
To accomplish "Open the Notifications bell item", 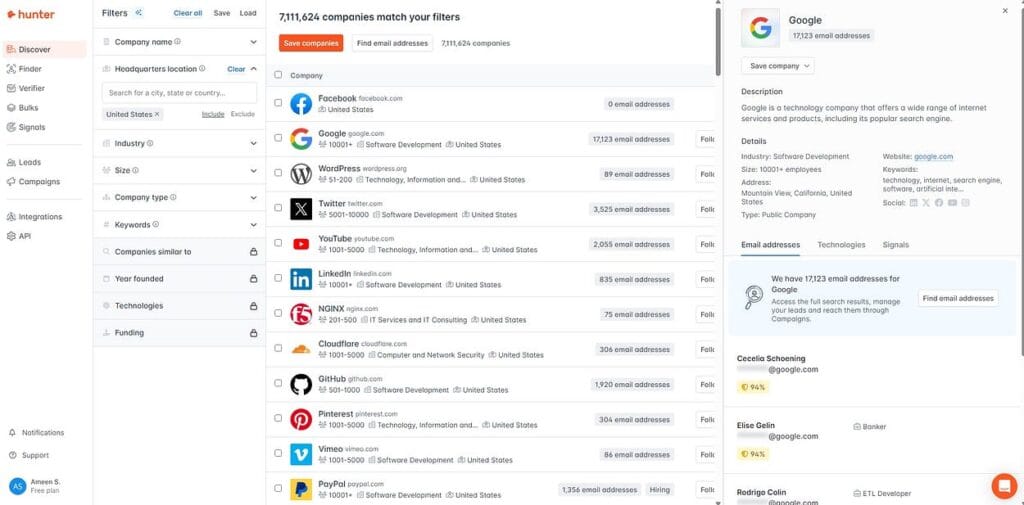I will pyautogui.click(x=37, y=432).
